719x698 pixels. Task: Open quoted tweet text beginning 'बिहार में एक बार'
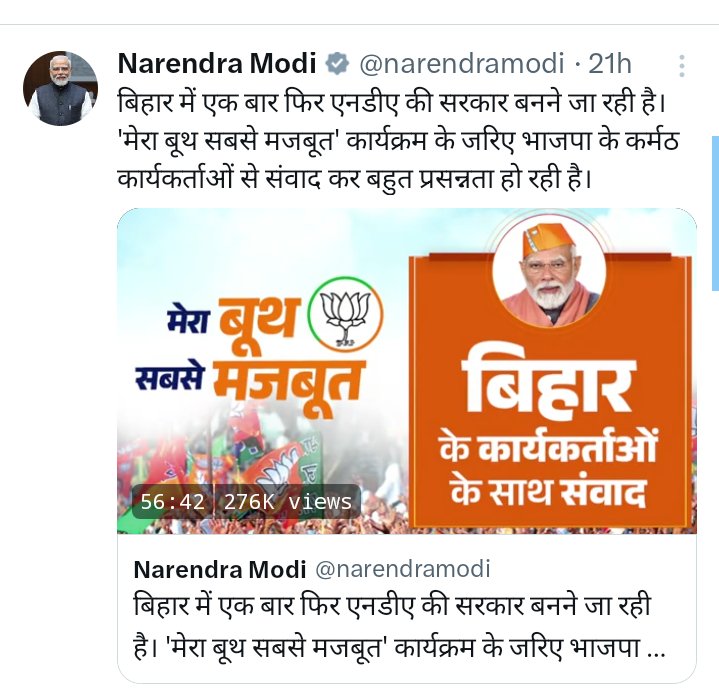(x=399, y=626)
